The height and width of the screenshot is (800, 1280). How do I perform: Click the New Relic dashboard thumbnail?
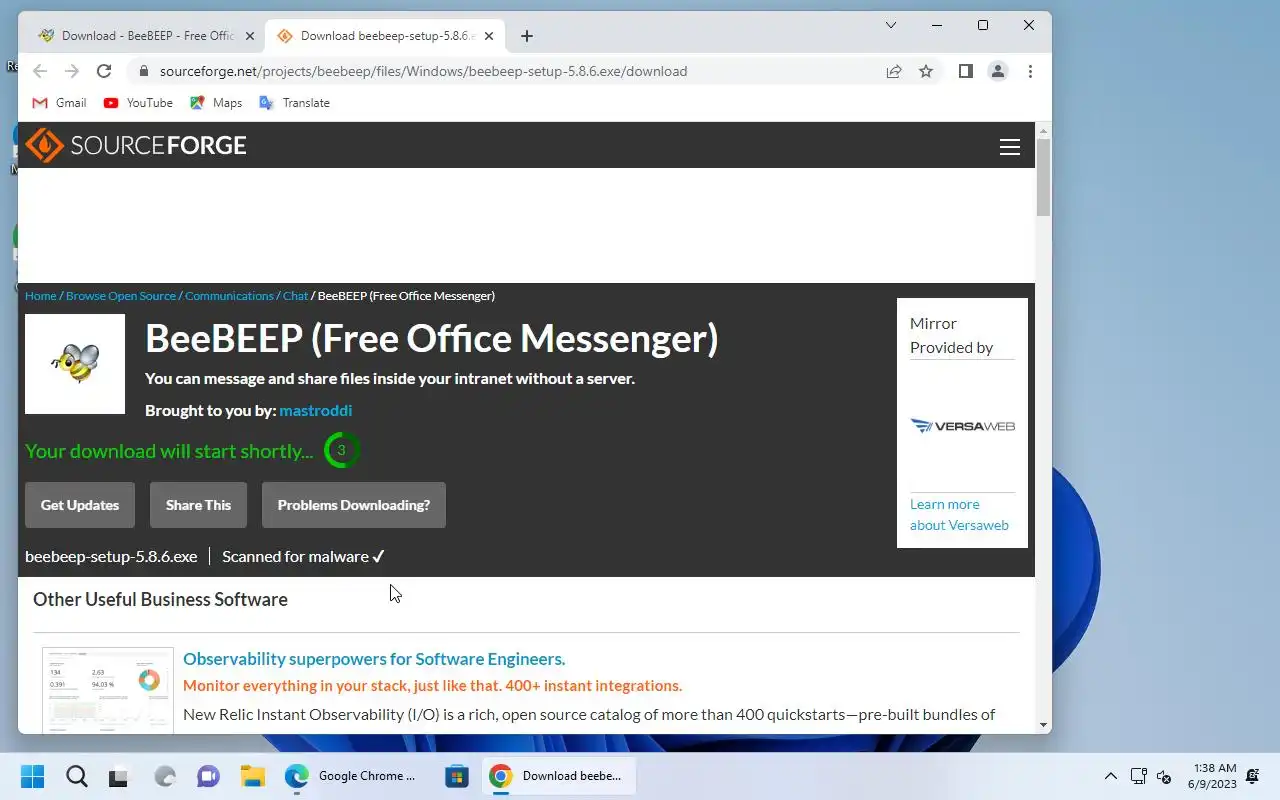pos(108,691)
